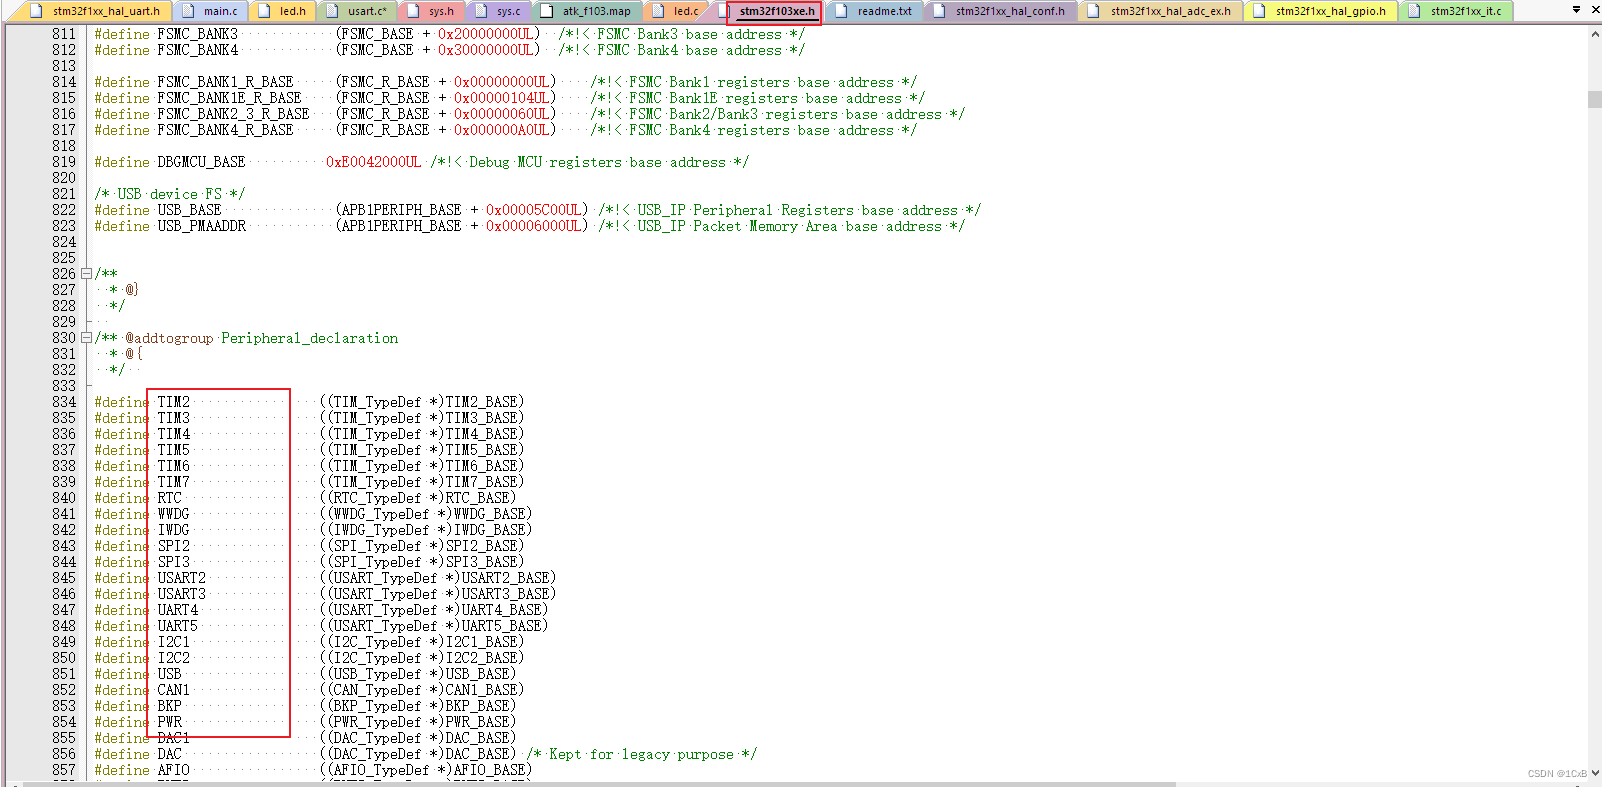
Task: Click the USB_PMAADDR macro name
Action: (x=201, y=226)
